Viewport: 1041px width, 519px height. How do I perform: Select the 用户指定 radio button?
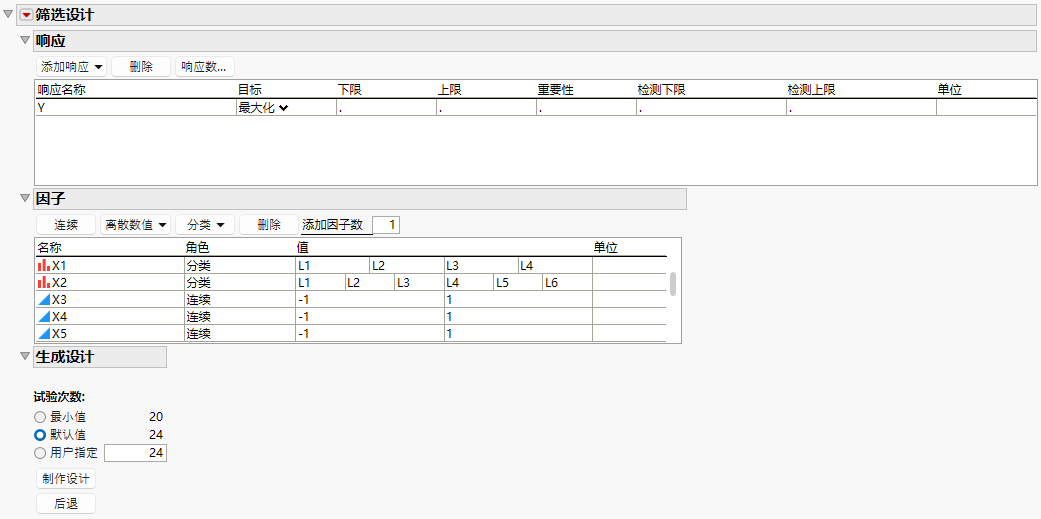(40, 453)
